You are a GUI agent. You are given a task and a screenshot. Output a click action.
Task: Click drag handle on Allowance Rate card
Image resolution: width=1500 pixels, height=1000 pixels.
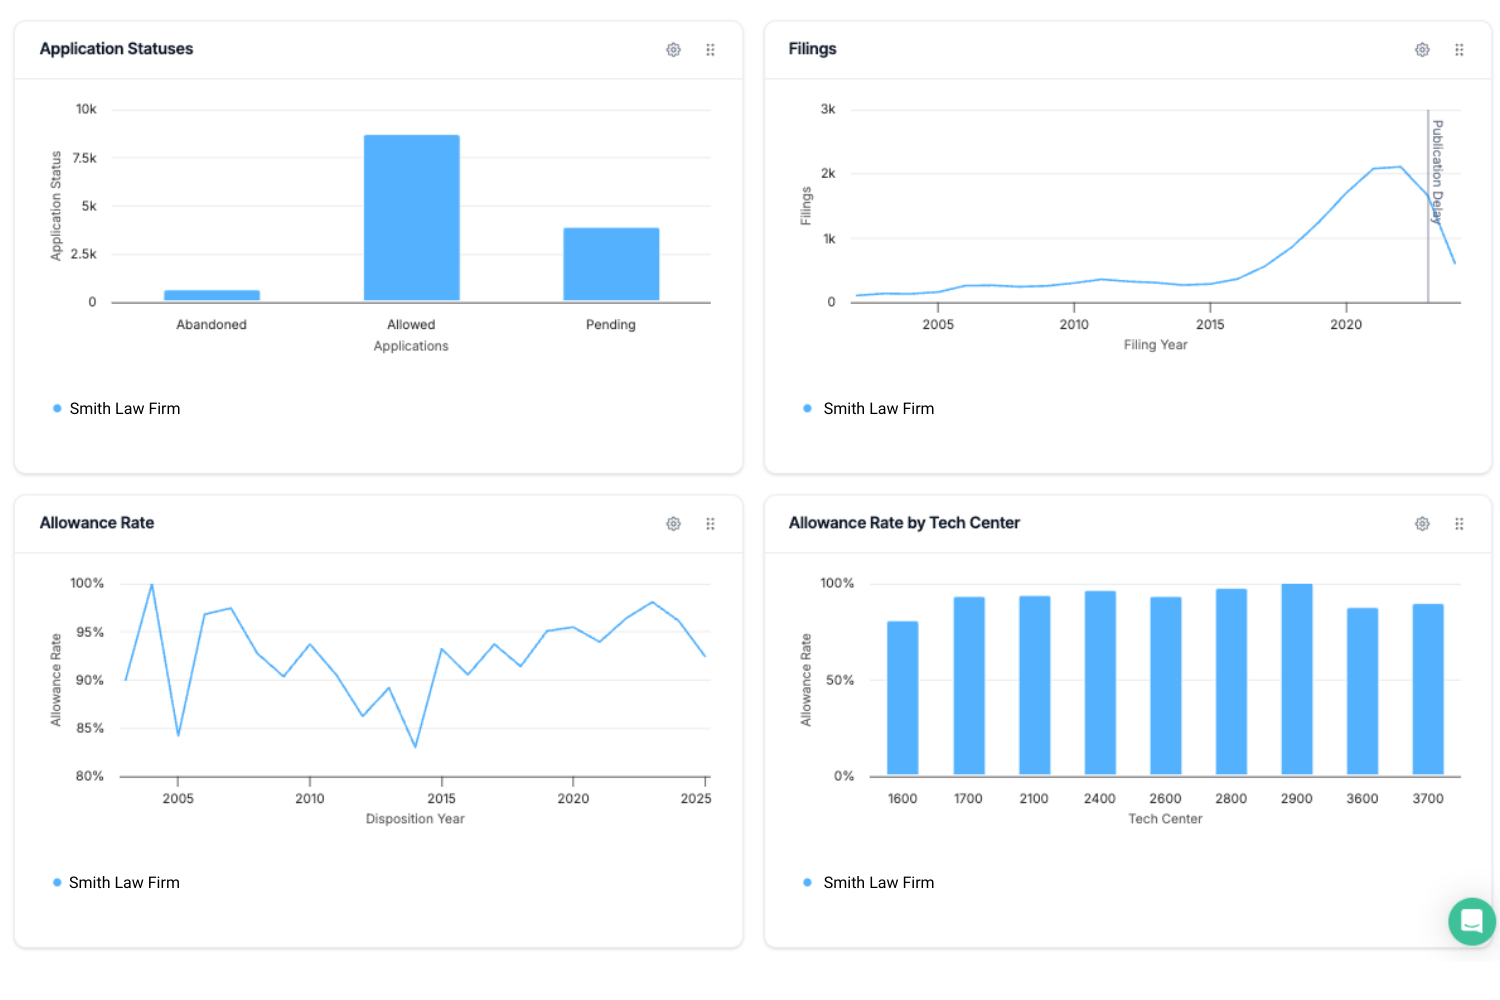pos(710,524)
